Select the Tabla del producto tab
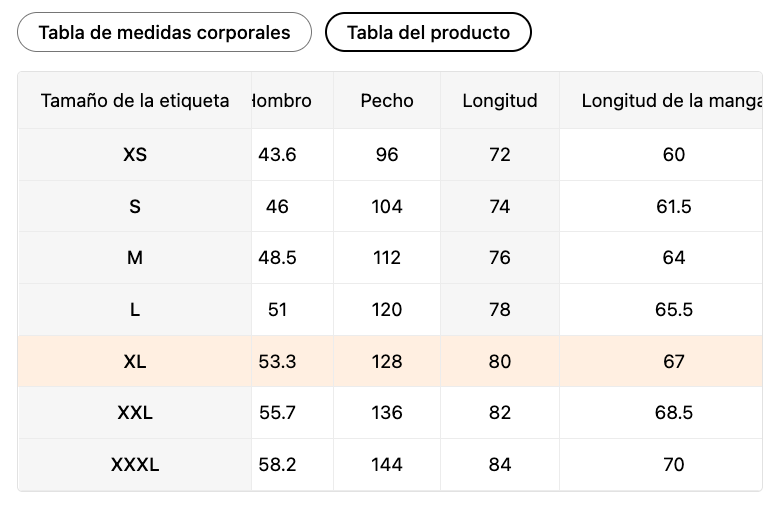Screen dimensions: 782x510 (x=428, y=32)
